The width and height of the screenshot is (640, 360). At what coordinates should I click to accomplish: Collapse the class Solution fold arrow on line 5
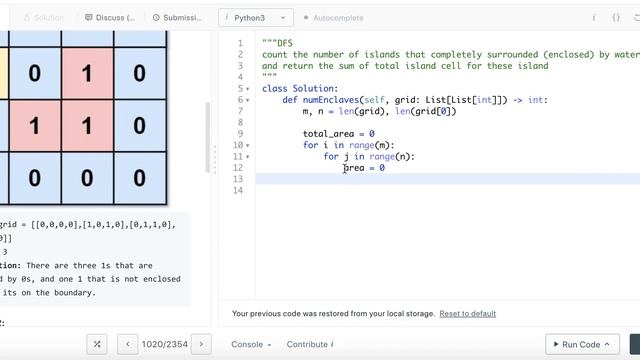(x=248, y=89)
